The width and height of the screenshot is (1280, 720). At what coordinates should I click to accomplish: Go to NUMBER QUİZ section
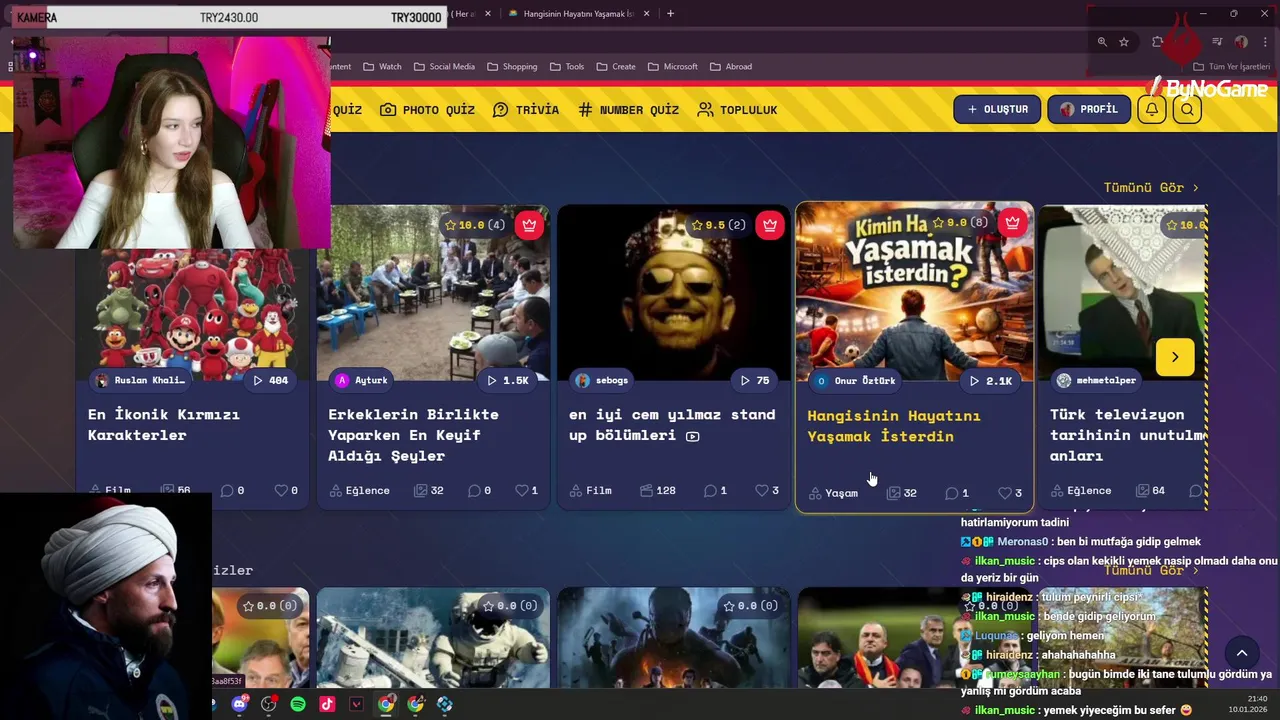628,110
